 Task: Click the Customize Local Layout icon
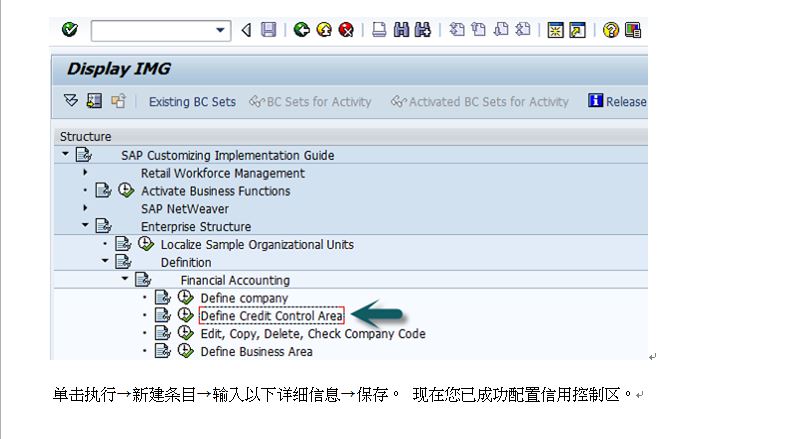click(x=633, y=30)
